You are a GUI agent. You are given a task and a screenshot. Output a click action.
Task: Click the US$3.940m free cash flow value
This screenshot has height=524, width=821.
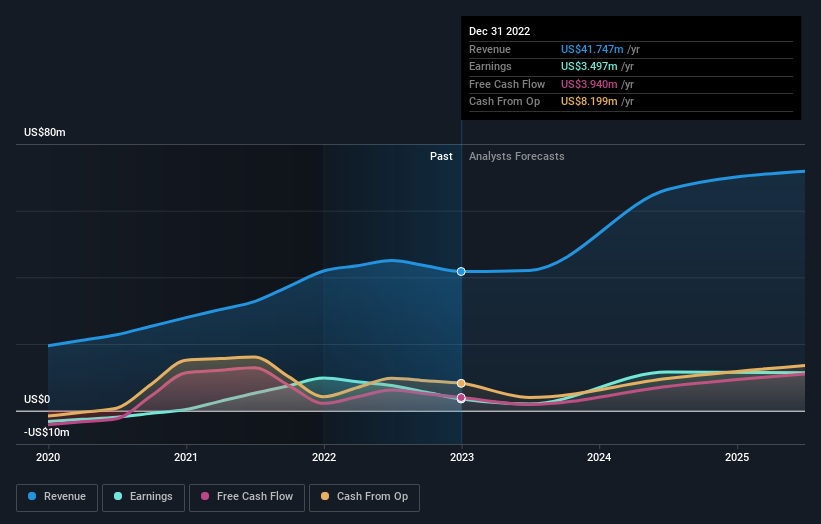coord(589,84)
